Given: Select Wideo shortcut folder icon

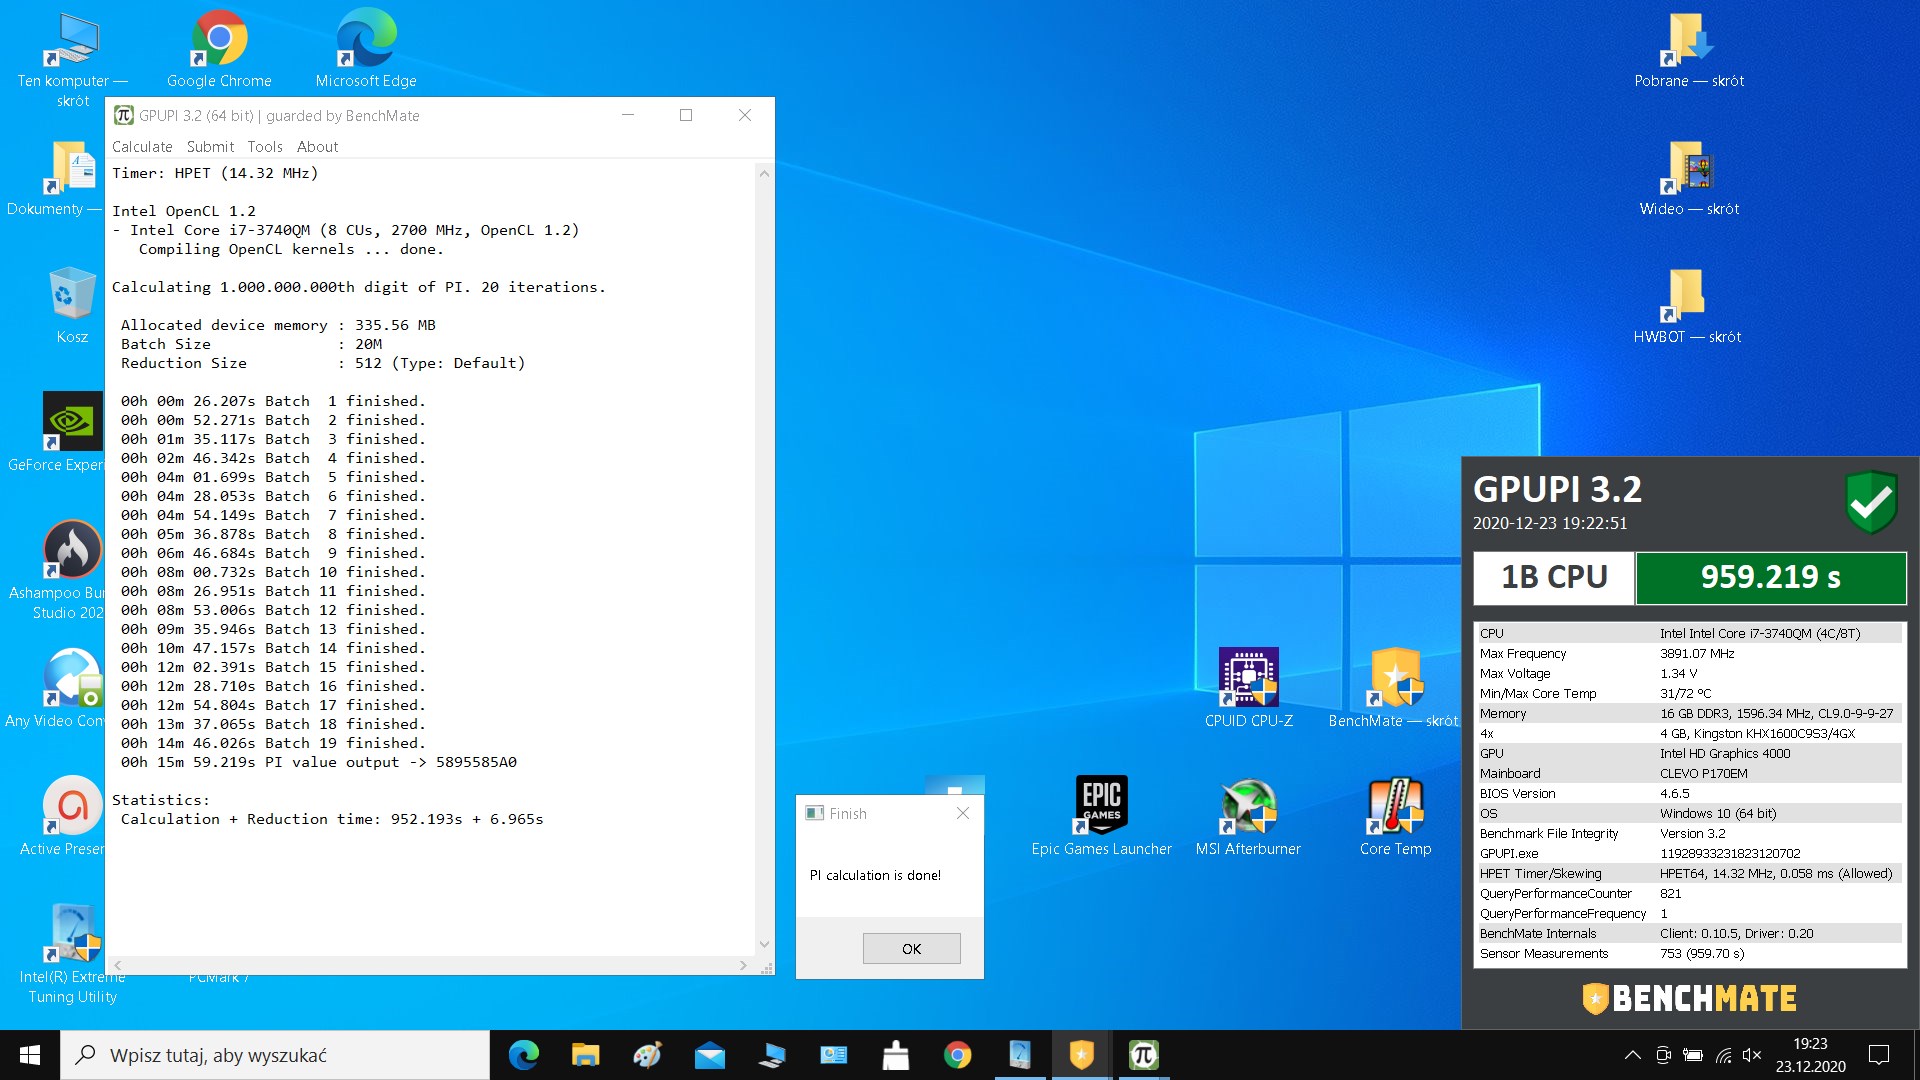Looking at the screenshot, I should (x=1689, y=178).
